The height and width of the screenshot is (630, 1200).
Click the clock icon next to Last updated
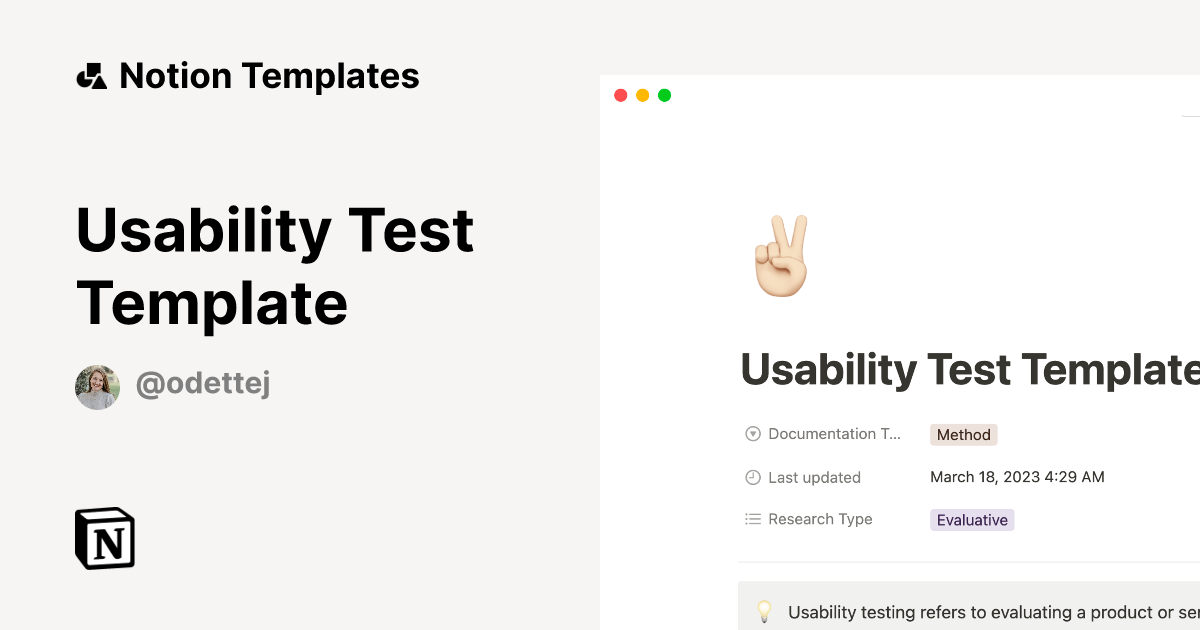click(x=752, y=477)
